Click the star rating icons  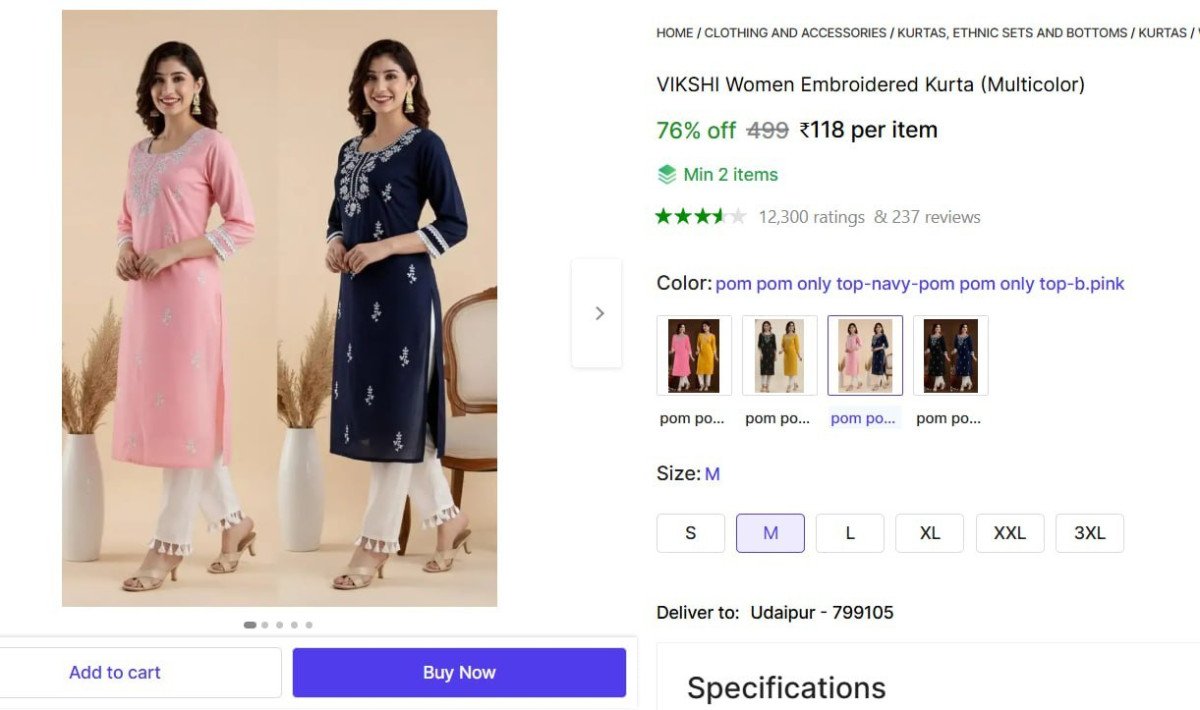coord(701,216)
